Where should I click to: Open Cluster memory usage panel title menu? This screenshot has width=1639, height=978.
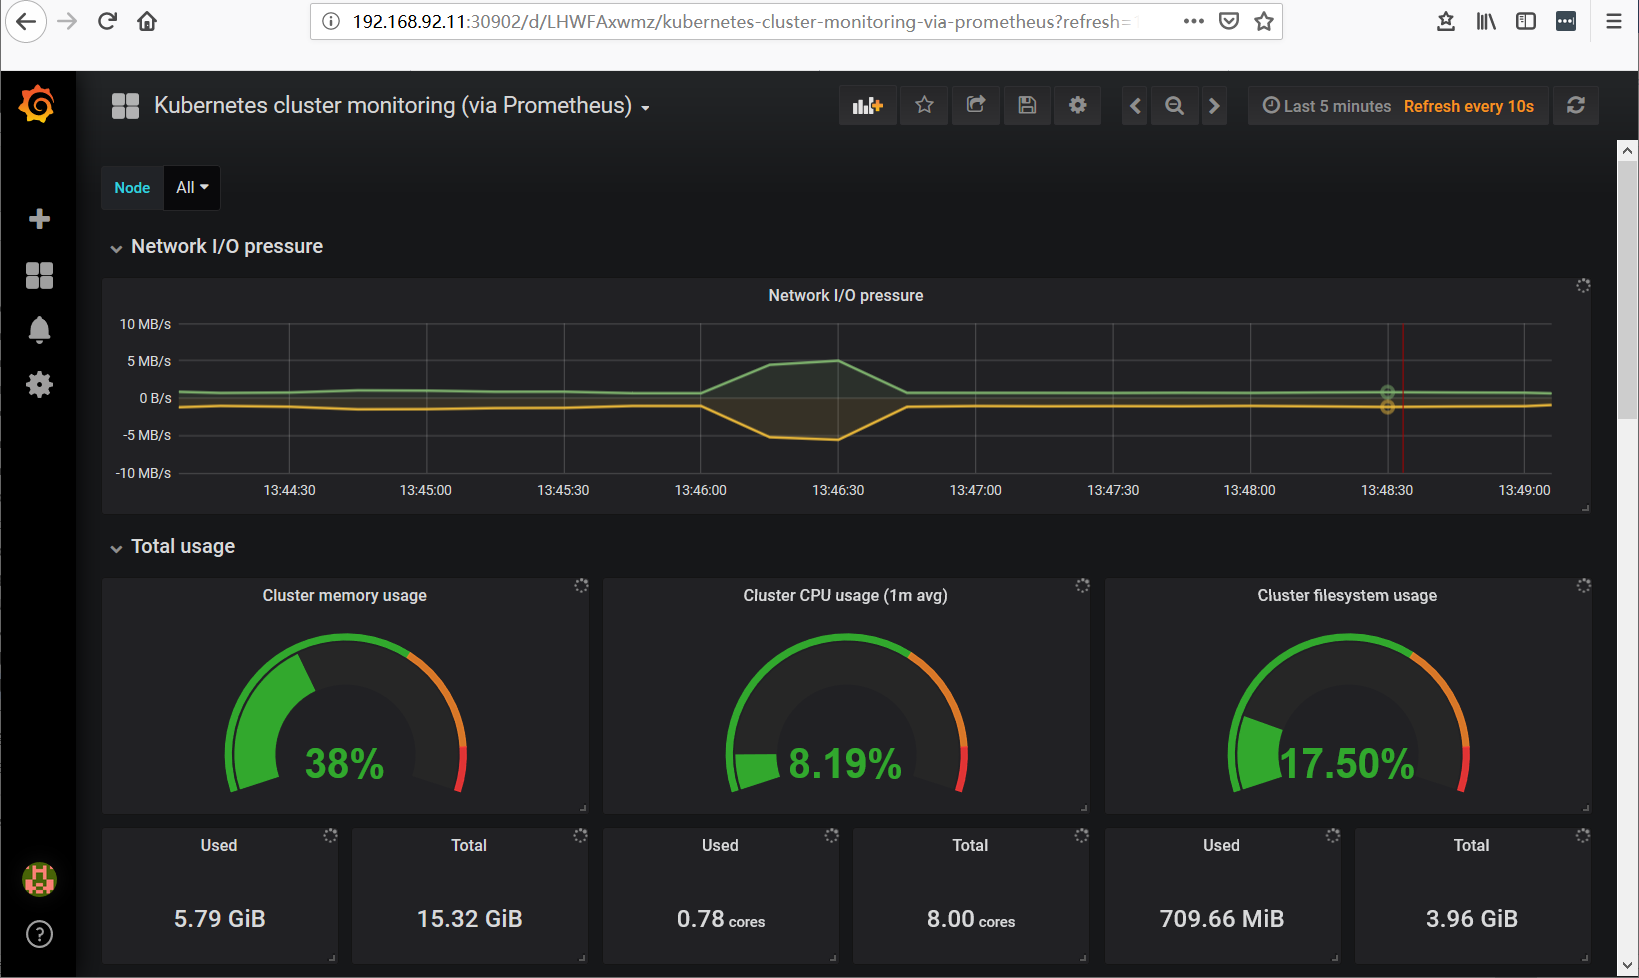coord(345,595)
